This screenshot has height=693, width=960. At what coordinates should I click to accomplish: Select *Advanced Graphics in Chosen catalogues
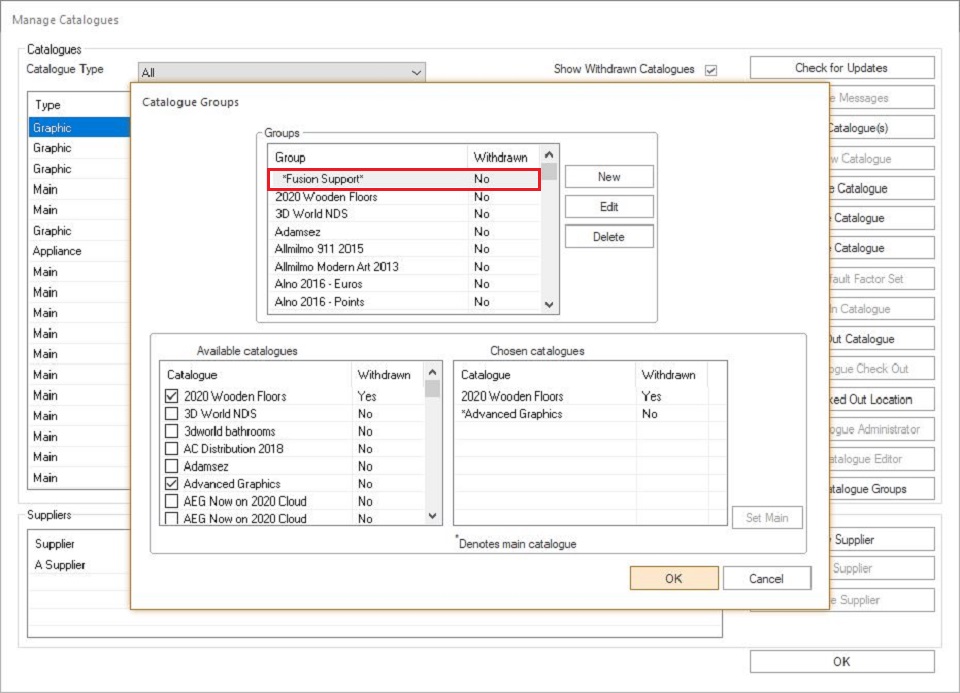click(590, 414)
